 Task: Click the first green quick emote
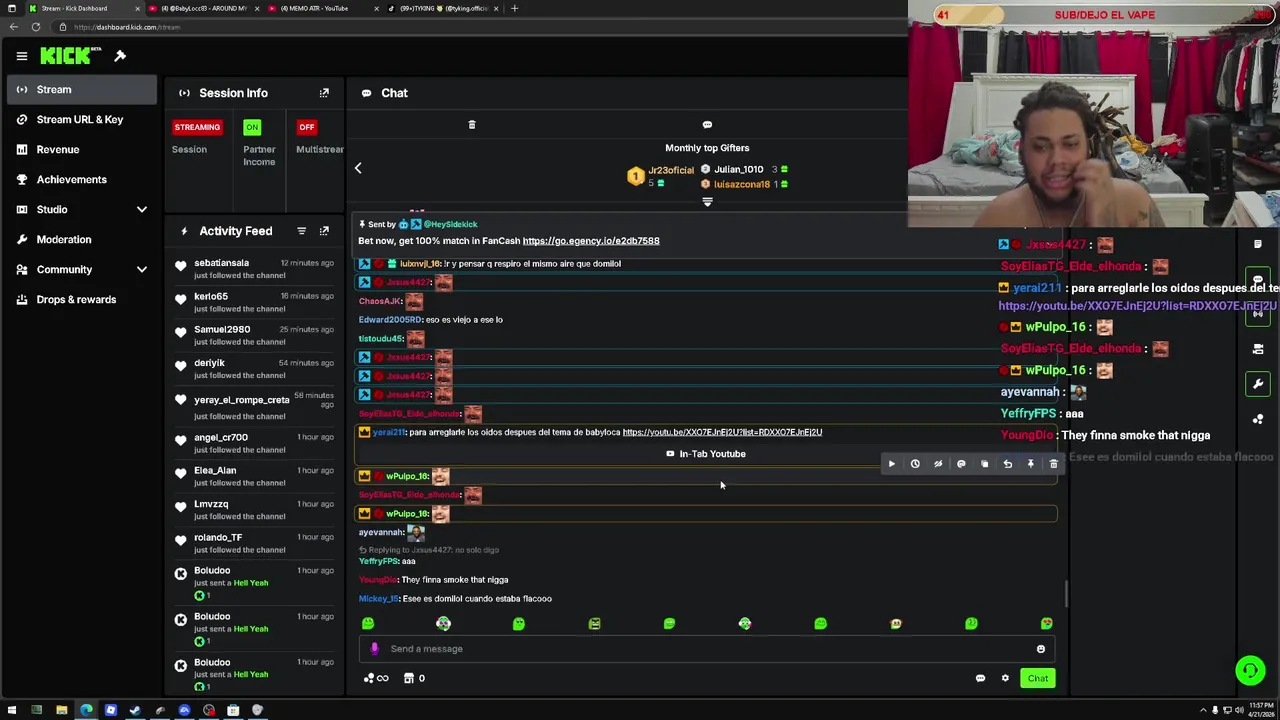point(368,624)
